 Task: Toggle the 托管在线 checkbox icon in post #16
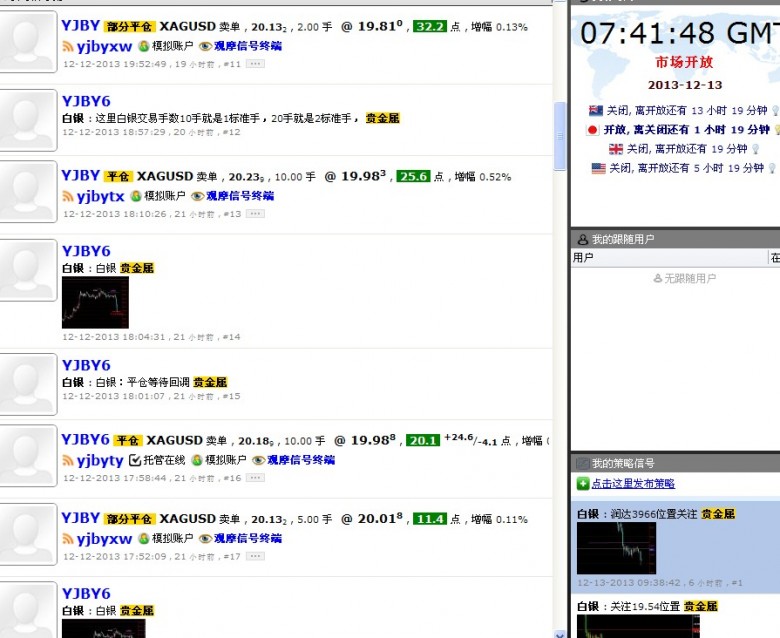coord(135,461)
